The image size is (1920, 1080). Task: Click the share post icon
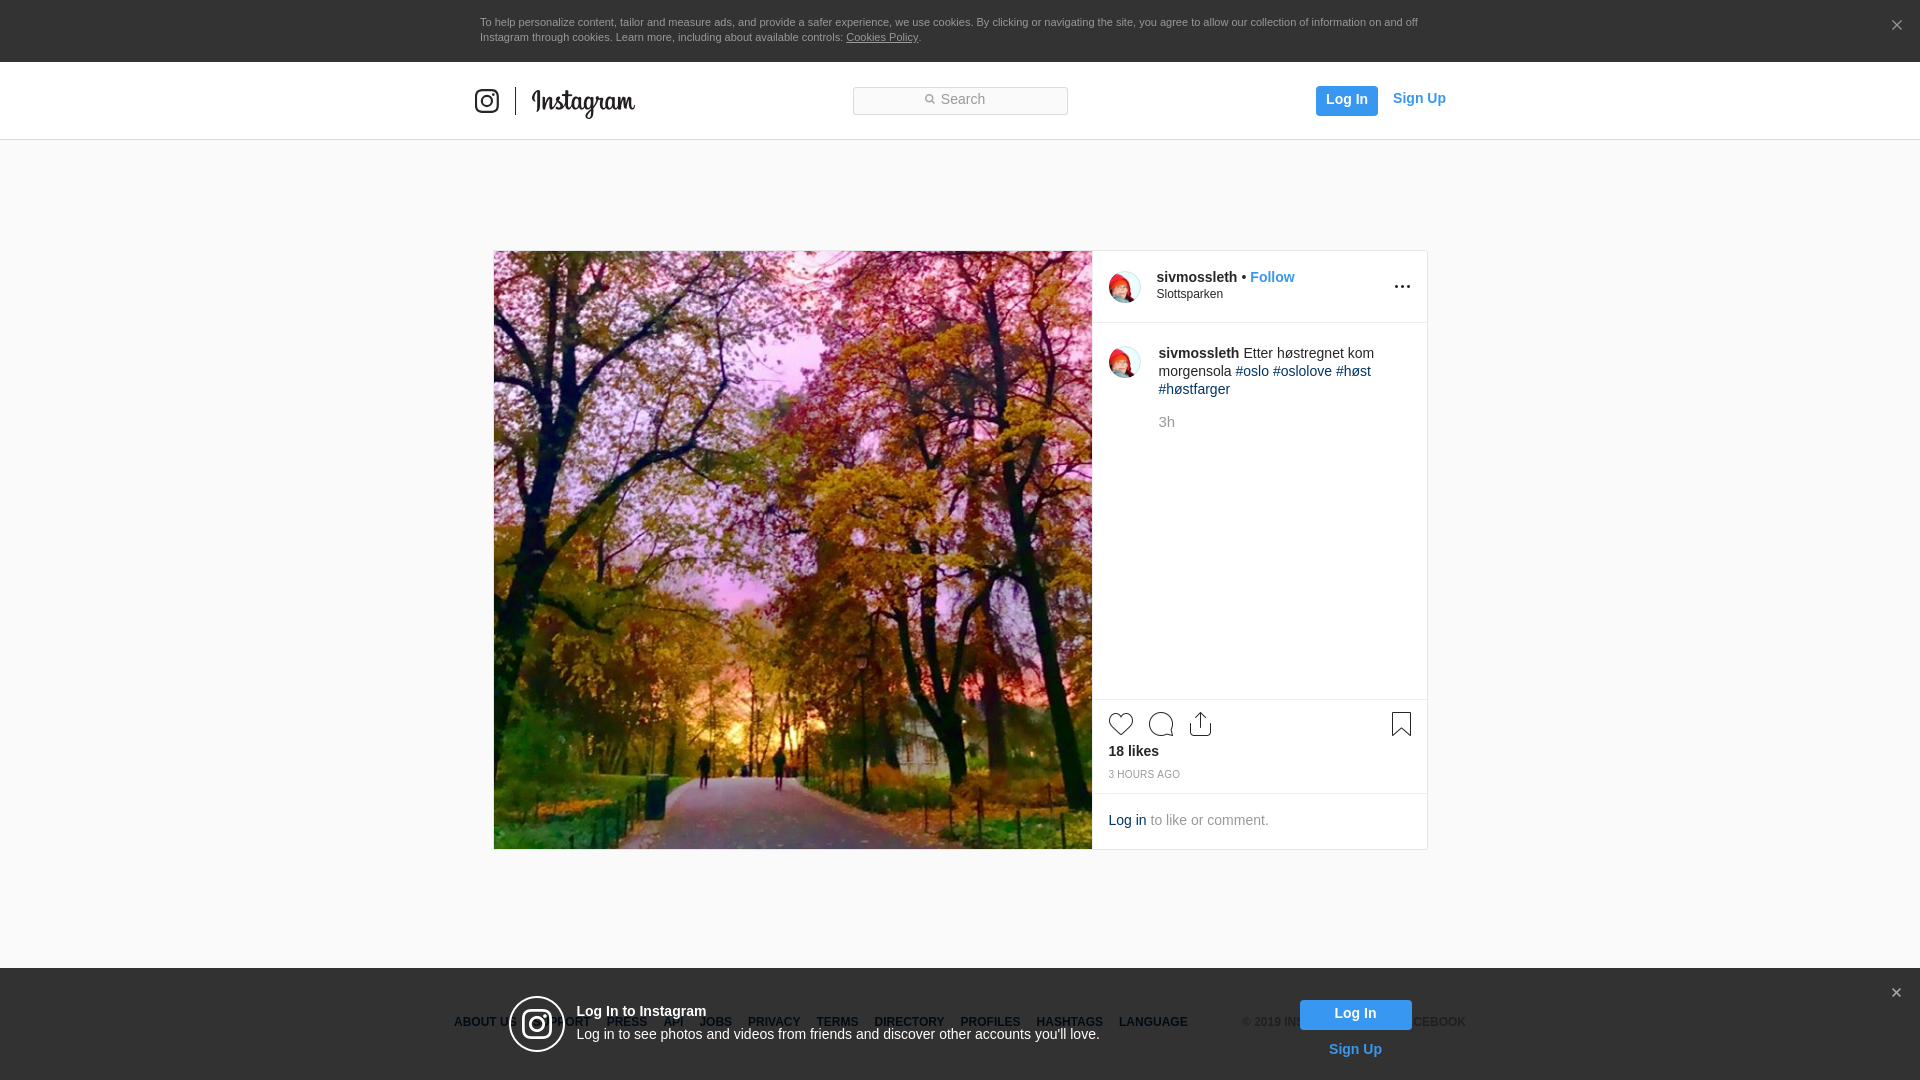click(x=1200, y=724)
